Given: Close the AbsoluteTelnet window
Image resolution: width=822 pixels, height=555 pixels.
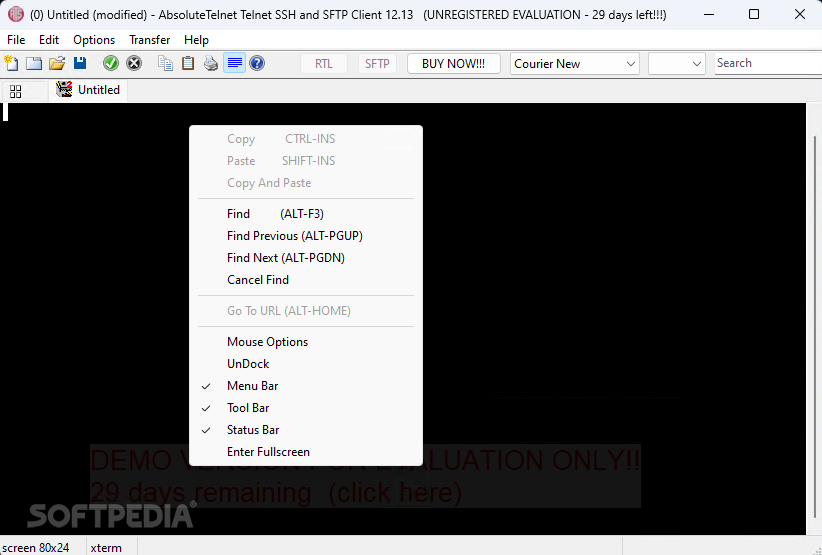Looking at the screenshot, I should 799,14.
